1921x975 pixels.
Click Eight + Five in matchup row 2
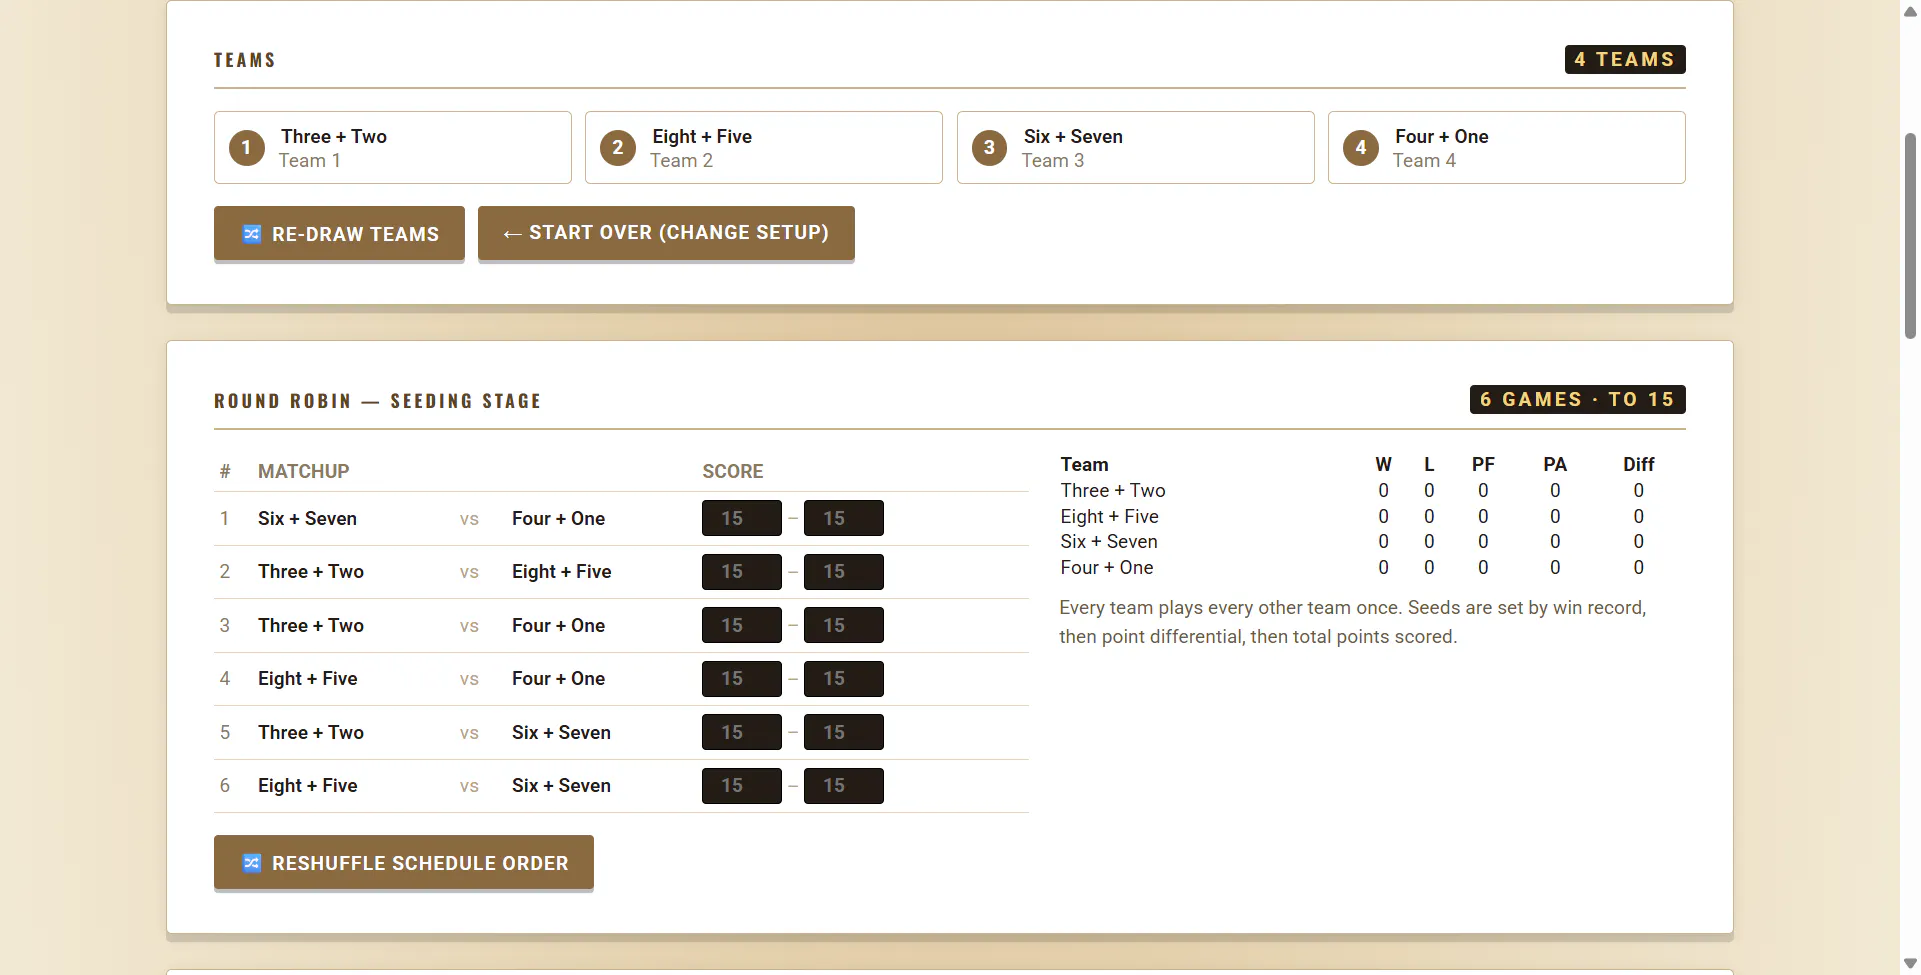(x=561, y=572)
